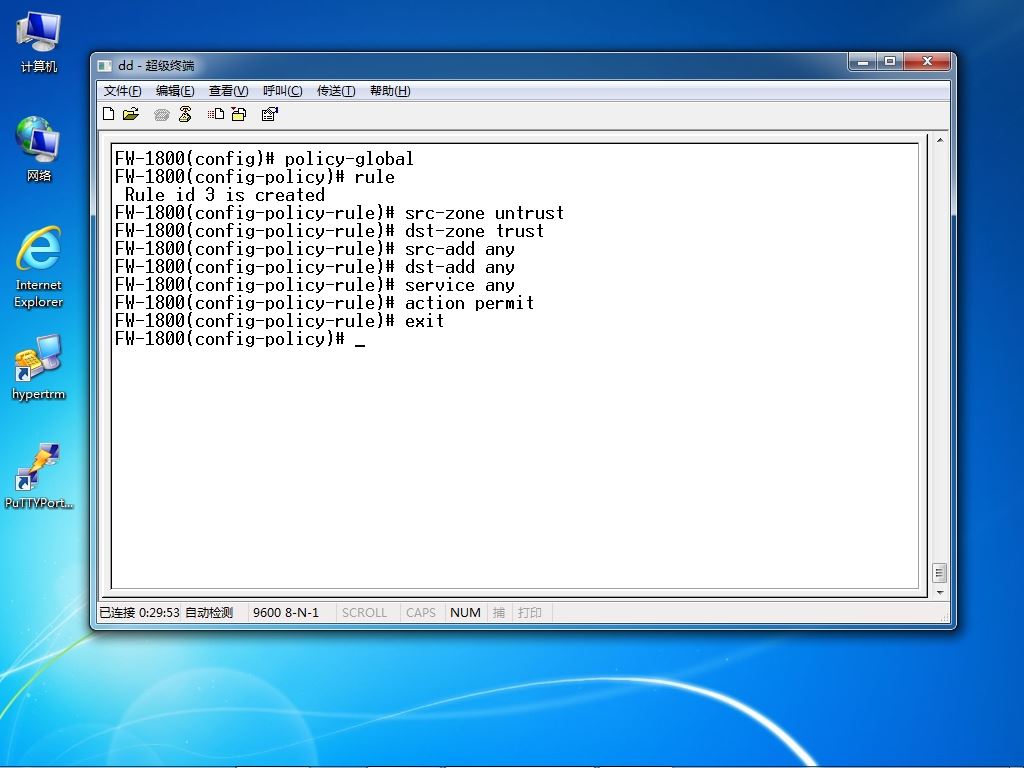The height and width of the screenshot is (768, 1024).
Task: Select the hypertrm desktop shortcut
Action: click(x=39, y=367)
